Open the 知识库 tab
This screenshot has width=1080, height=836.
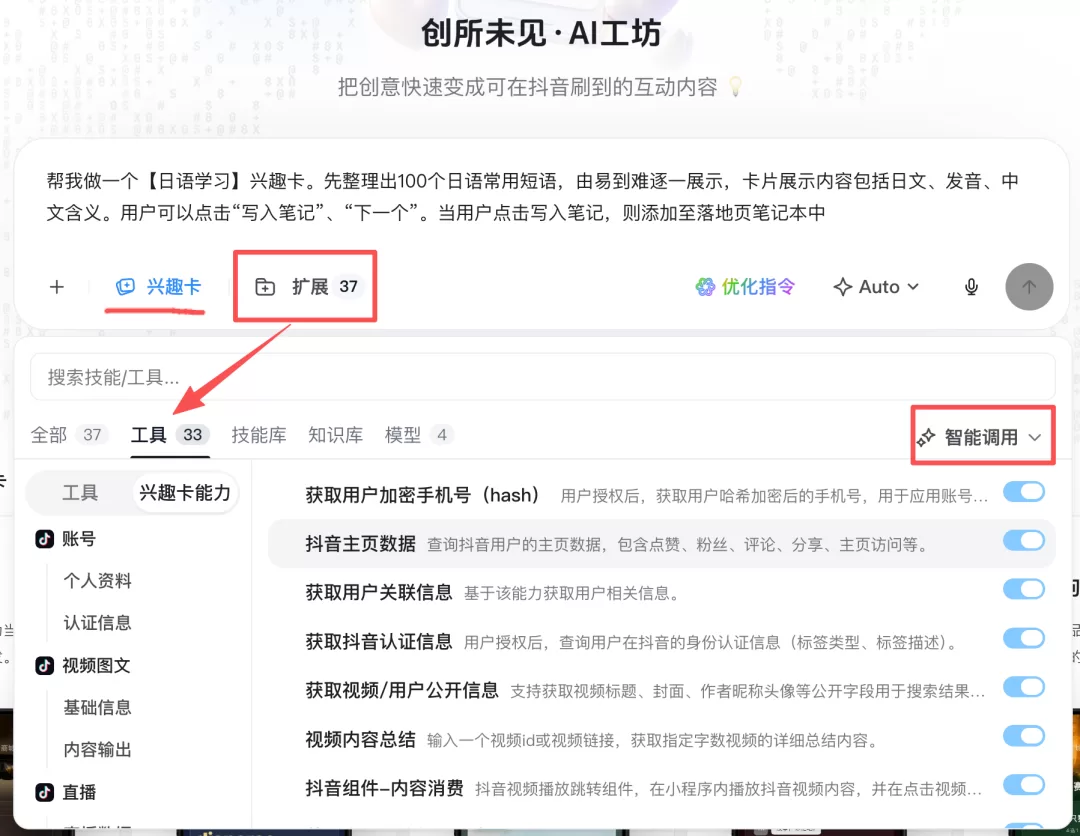tap(335, 435)
